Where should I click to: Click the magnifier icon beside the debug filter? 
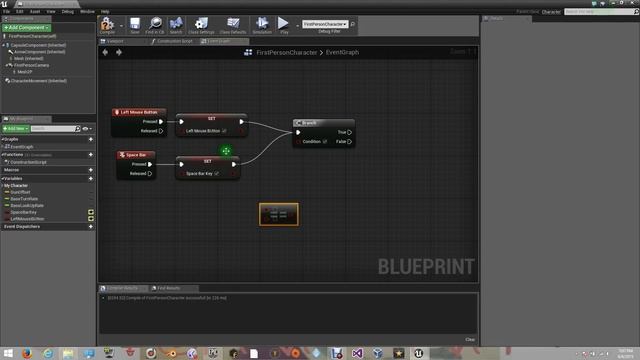click(x=353, y=24)
